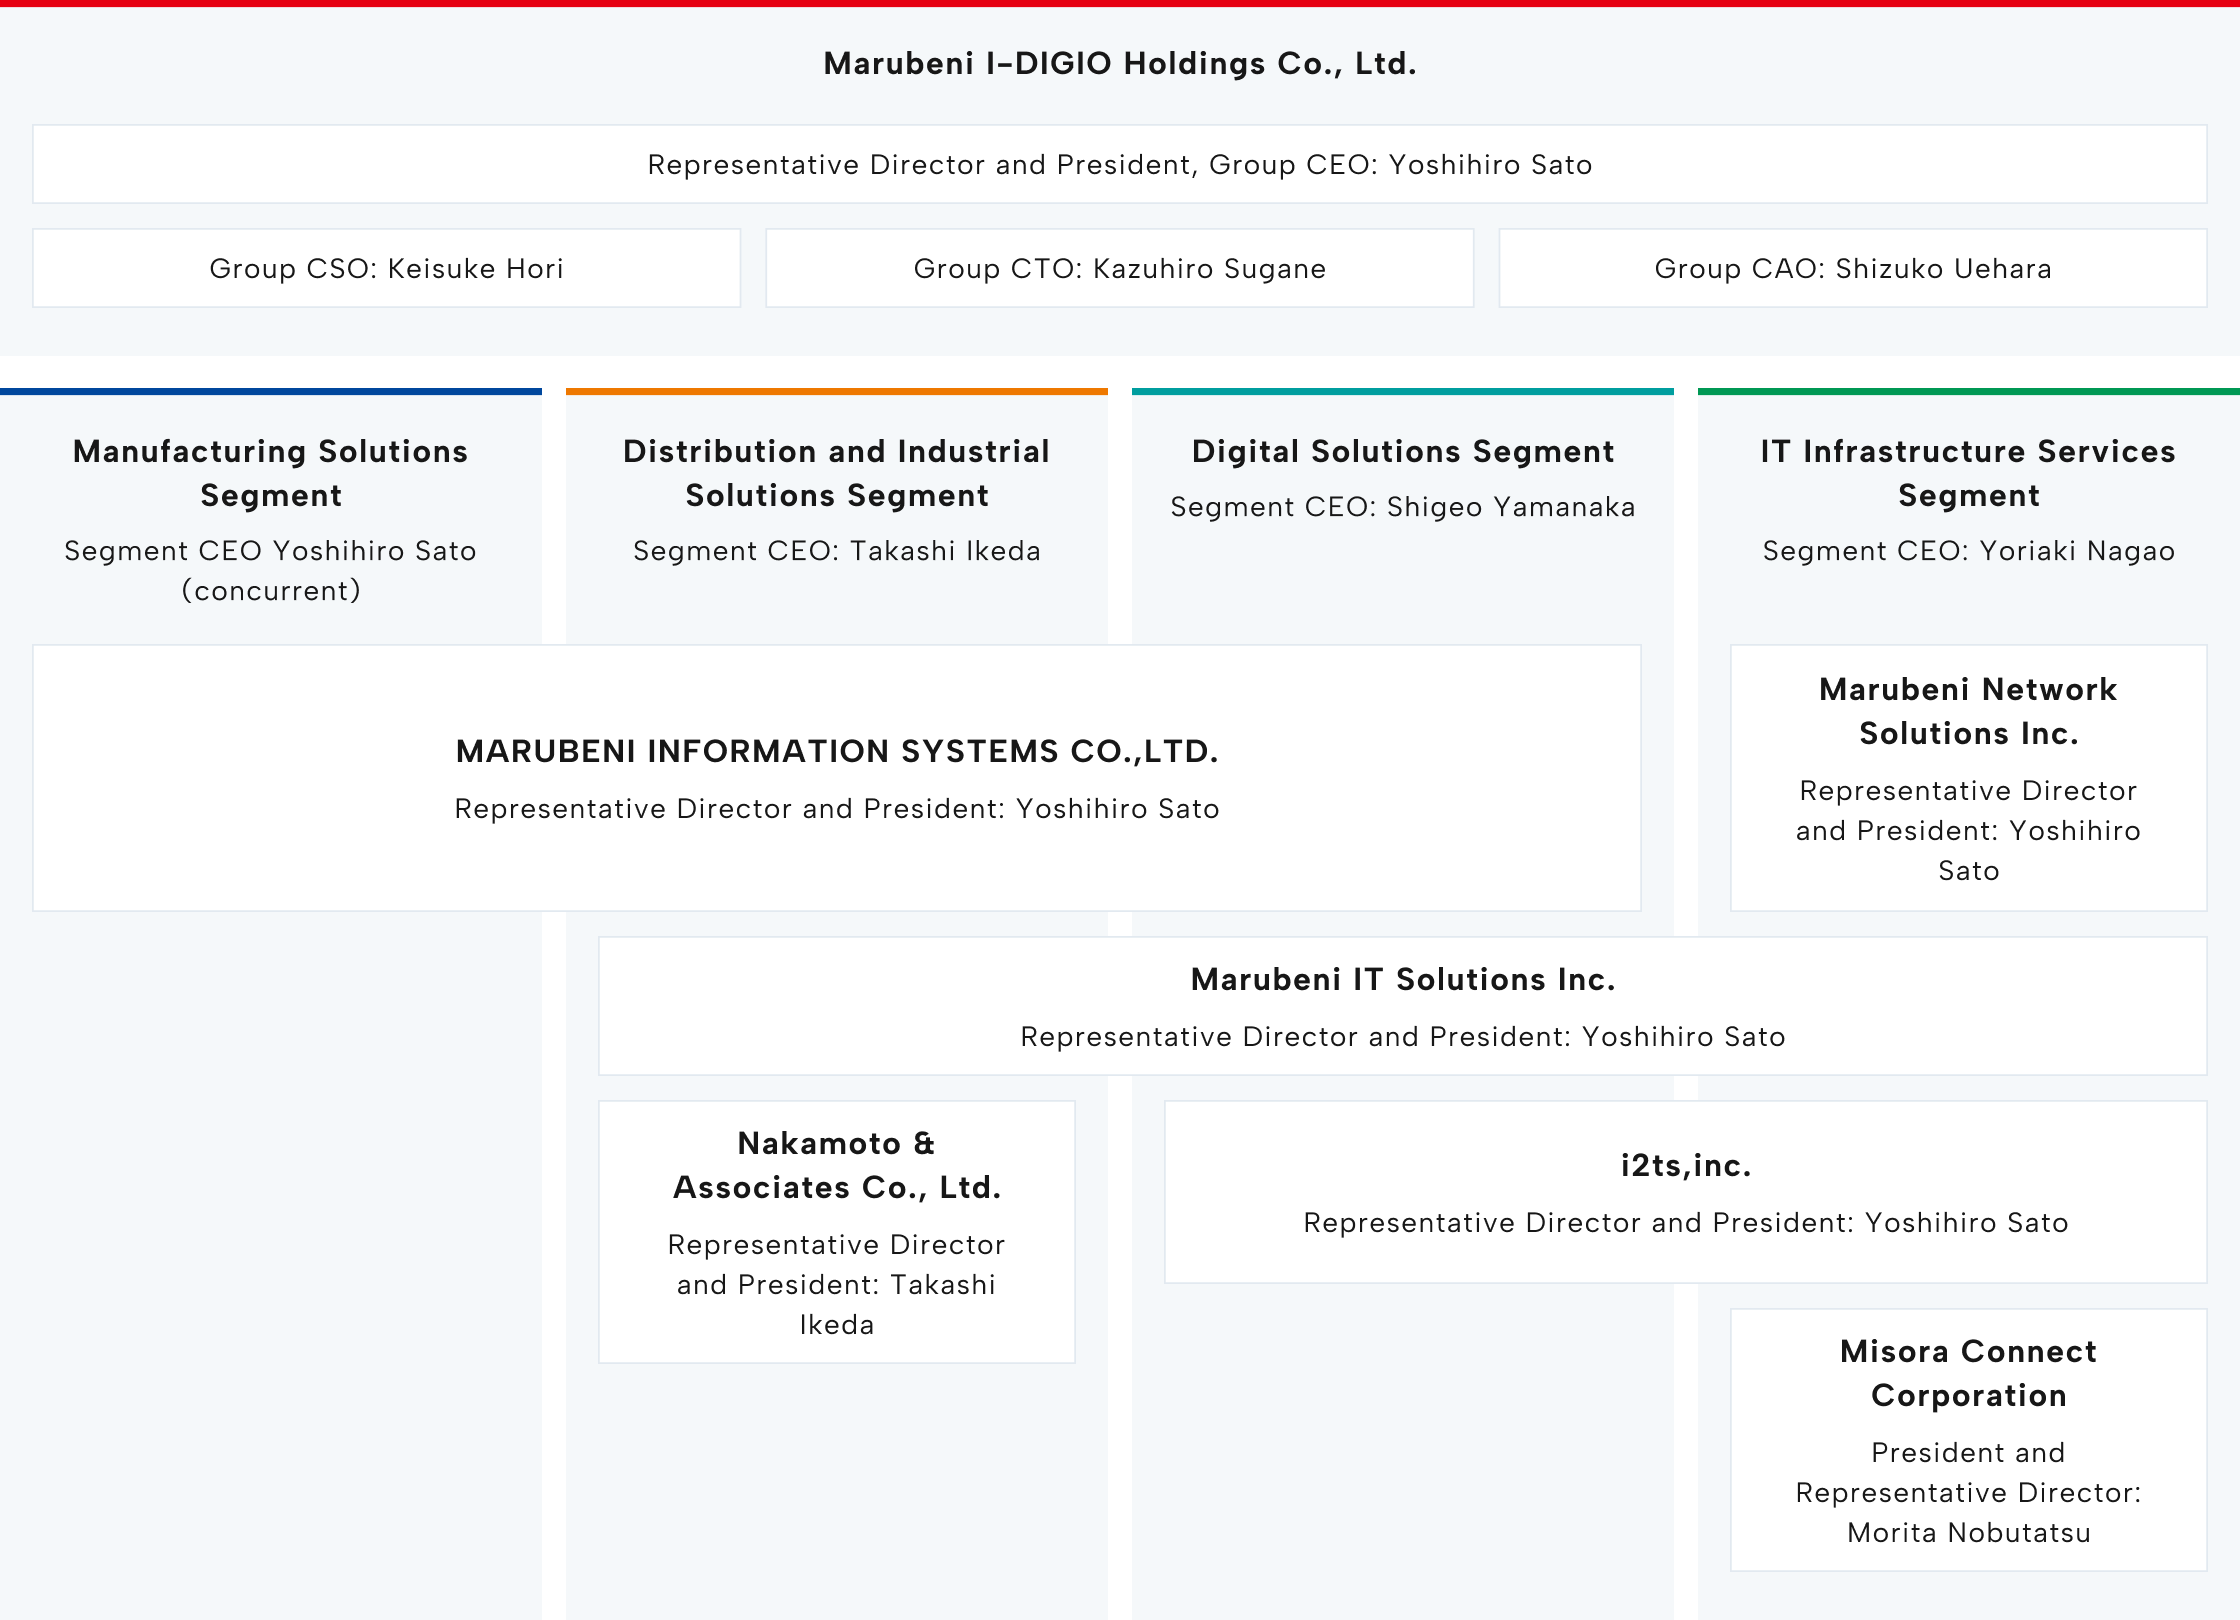Viewport: 2240px width, 1620px height.
Task: Click the Distribution and Industrial Solutions Segment header
Action: [x=836, y=473]
